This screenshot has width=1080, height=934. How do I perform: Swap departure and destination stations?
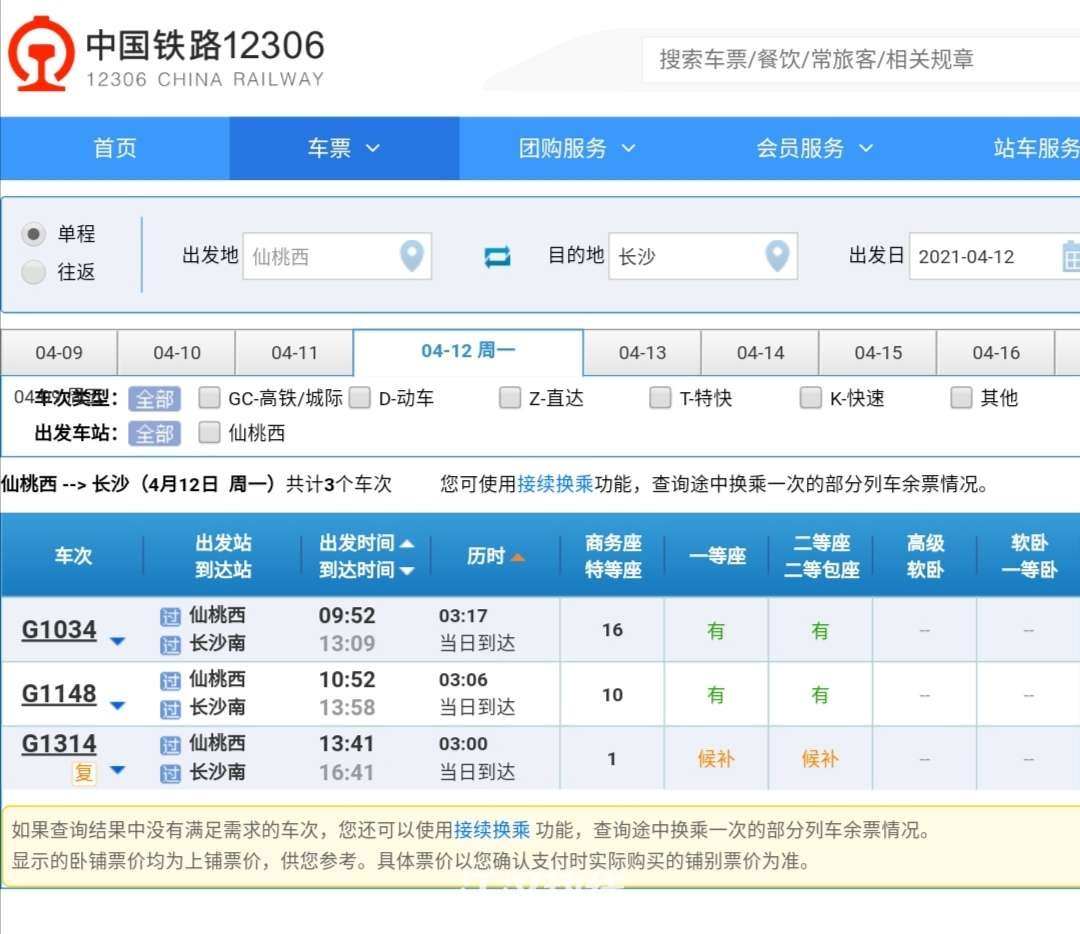[497, 256]
